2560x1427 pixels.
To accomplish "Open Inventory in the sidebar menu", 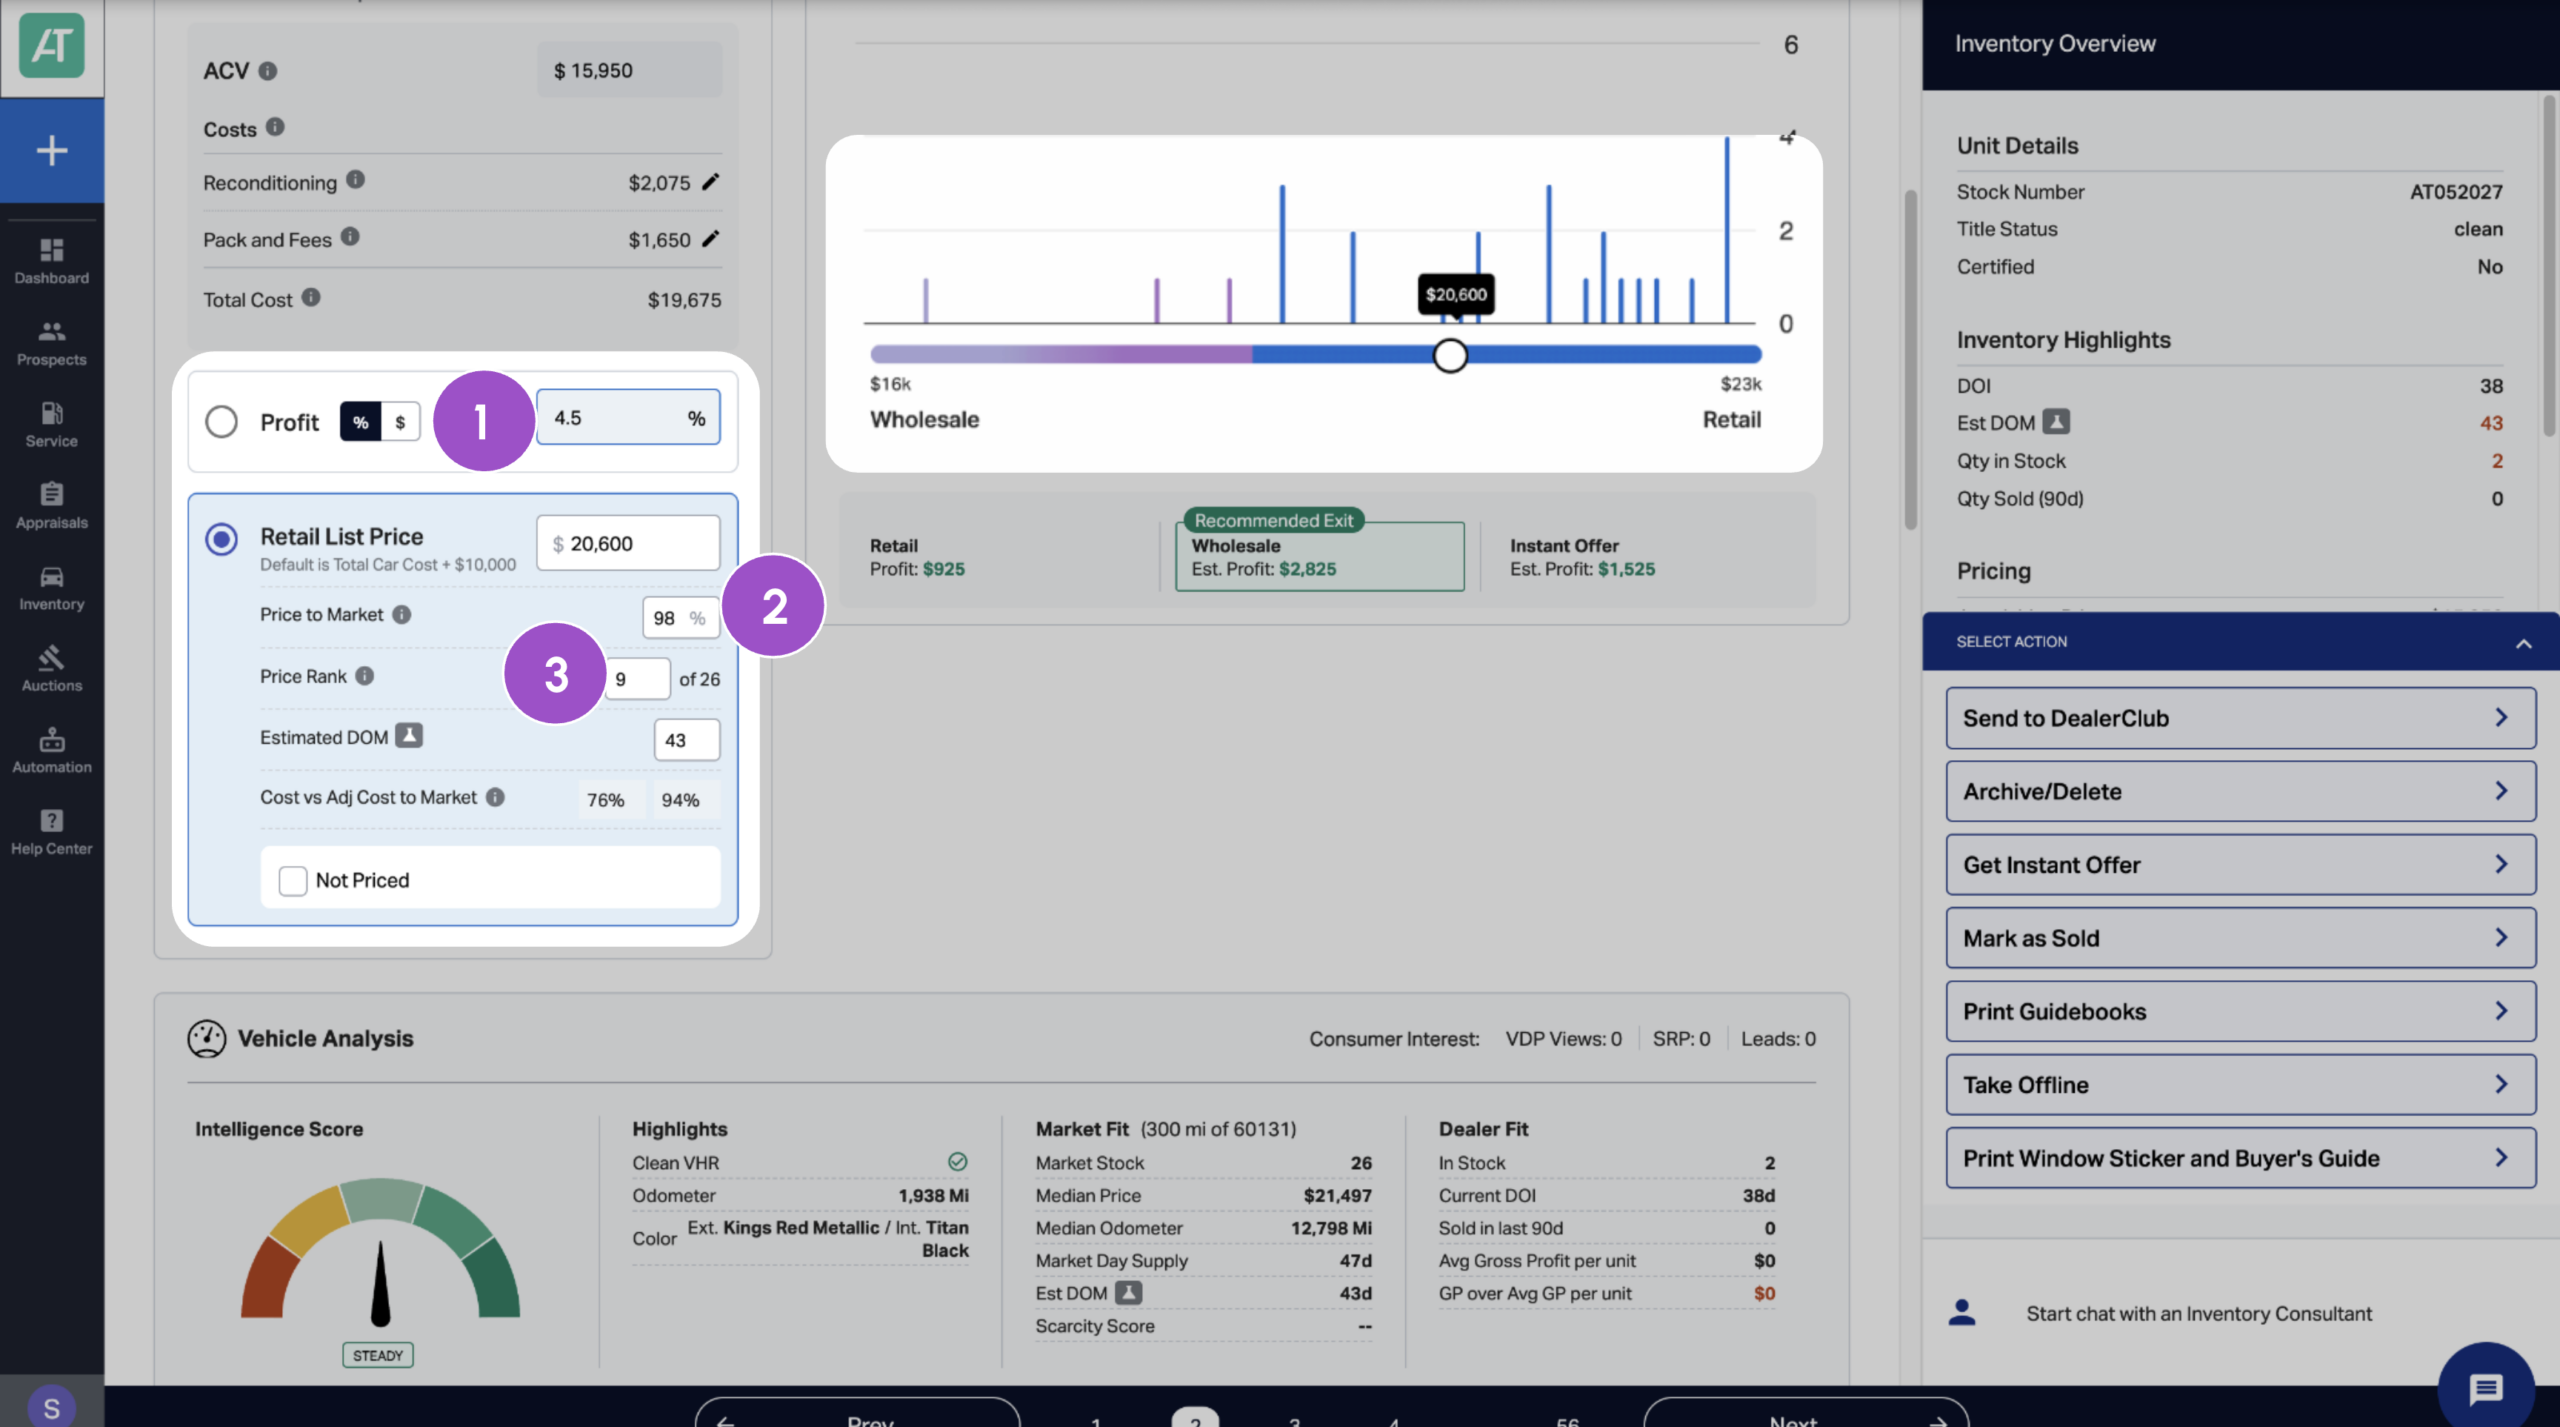I will (x=52, y=587).
